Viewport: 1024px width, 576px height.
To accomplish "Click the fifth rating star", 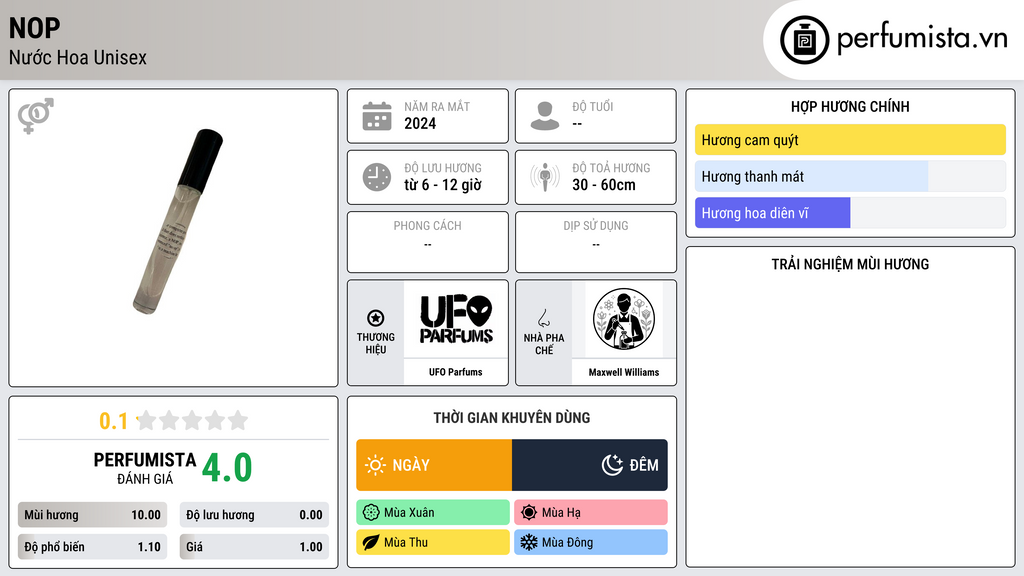I will point(238,420).
